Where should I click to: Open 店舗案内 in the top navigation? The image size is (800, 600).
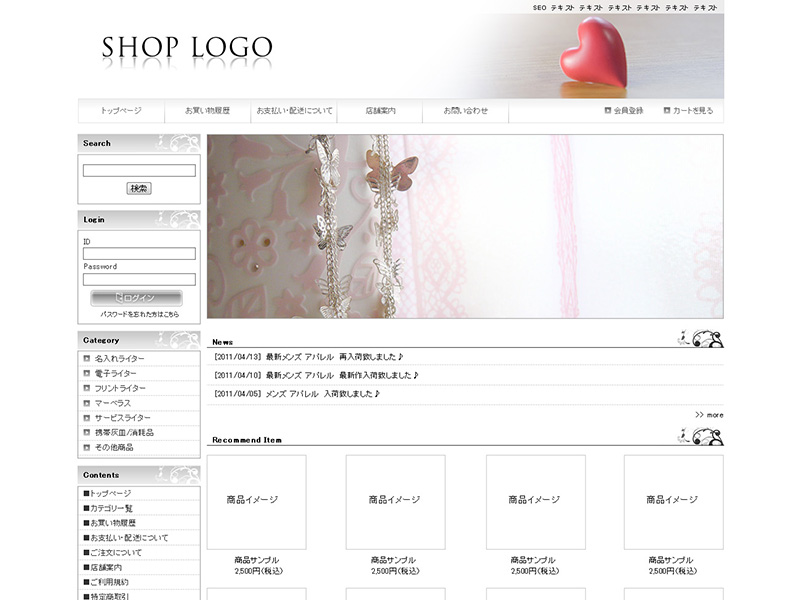[x=380, y=111]
